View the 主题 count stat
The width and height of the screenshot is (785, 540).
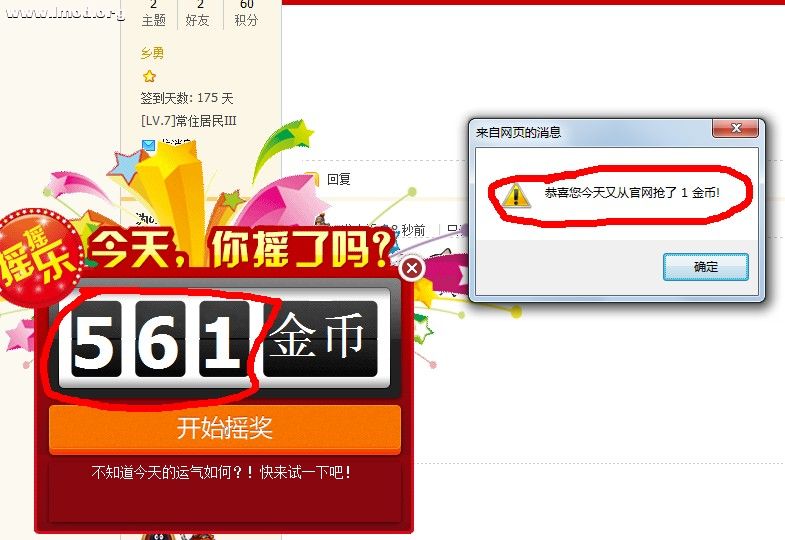(x=153, y=13)
